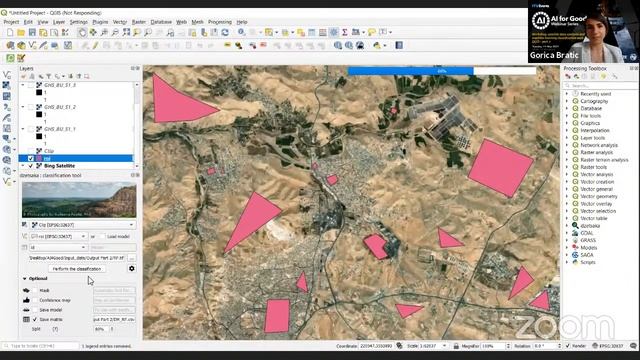Screen dimensions: 640x360
Task: Click Perform the classification button
Action: tap(77, 269)
